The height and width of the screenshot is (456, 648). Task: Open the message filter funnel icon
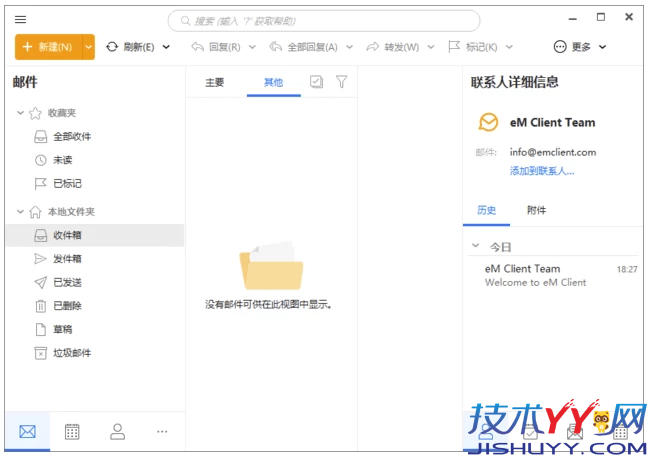click(x=341, y=82)
